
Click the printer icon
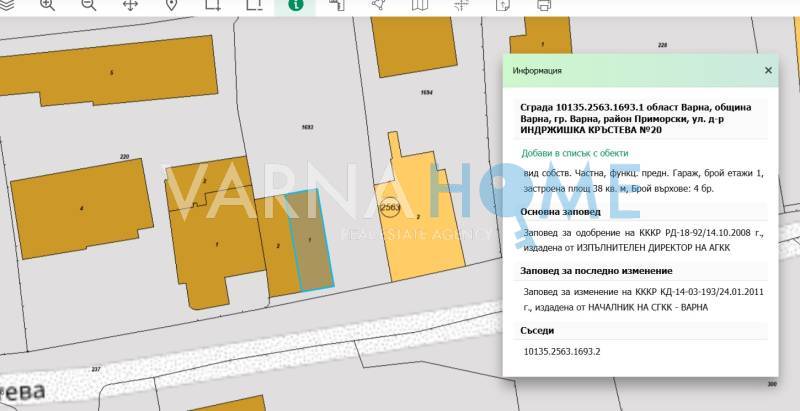544,5
